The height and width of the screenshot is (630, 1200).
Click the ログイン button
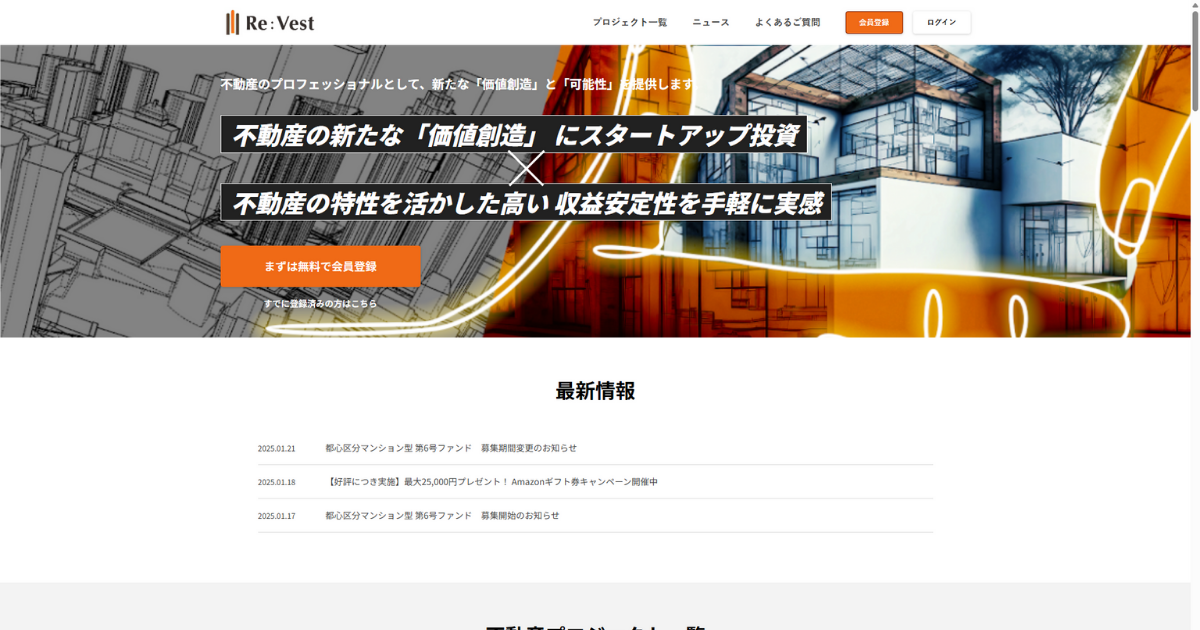point(941,22)
